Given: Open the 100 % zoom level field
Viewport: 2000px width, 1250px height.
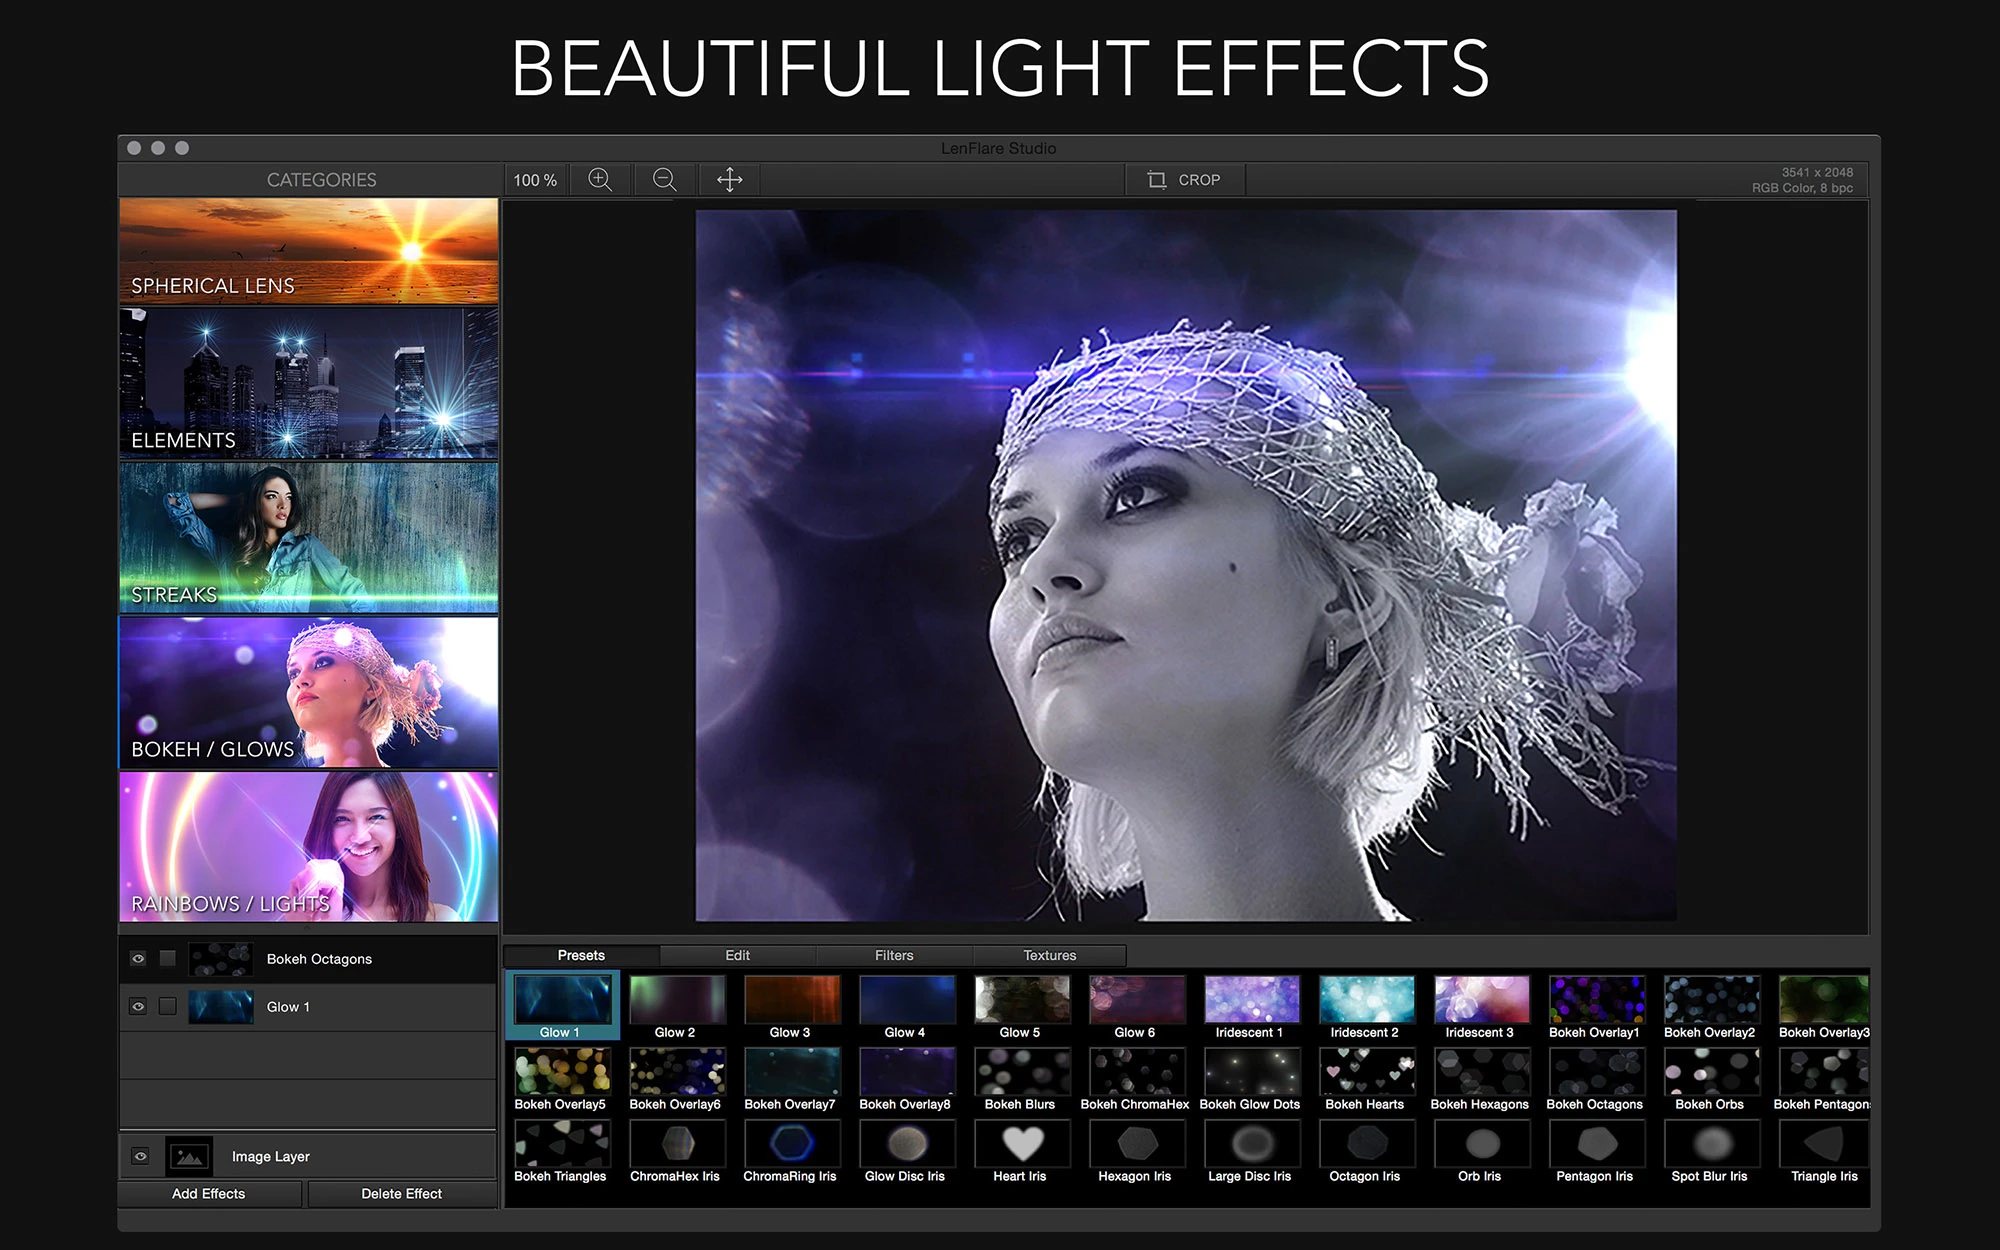Looking at the screenshot, I should pyautogui.click(x=535, y=180).
